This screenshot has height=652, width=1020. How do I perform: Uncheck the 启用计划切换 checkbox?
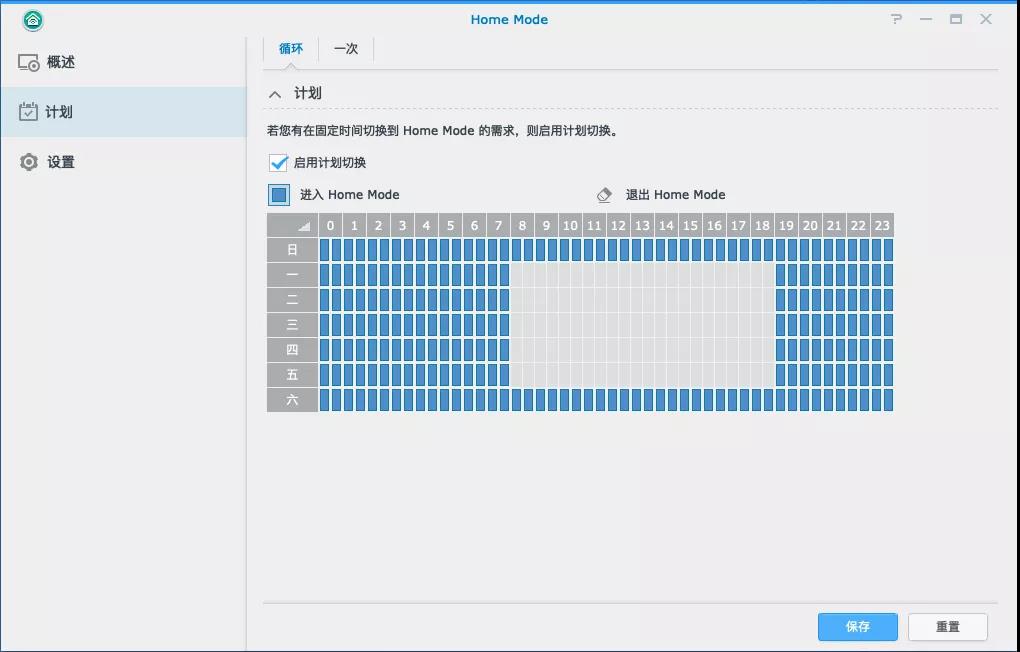point(278,163)
